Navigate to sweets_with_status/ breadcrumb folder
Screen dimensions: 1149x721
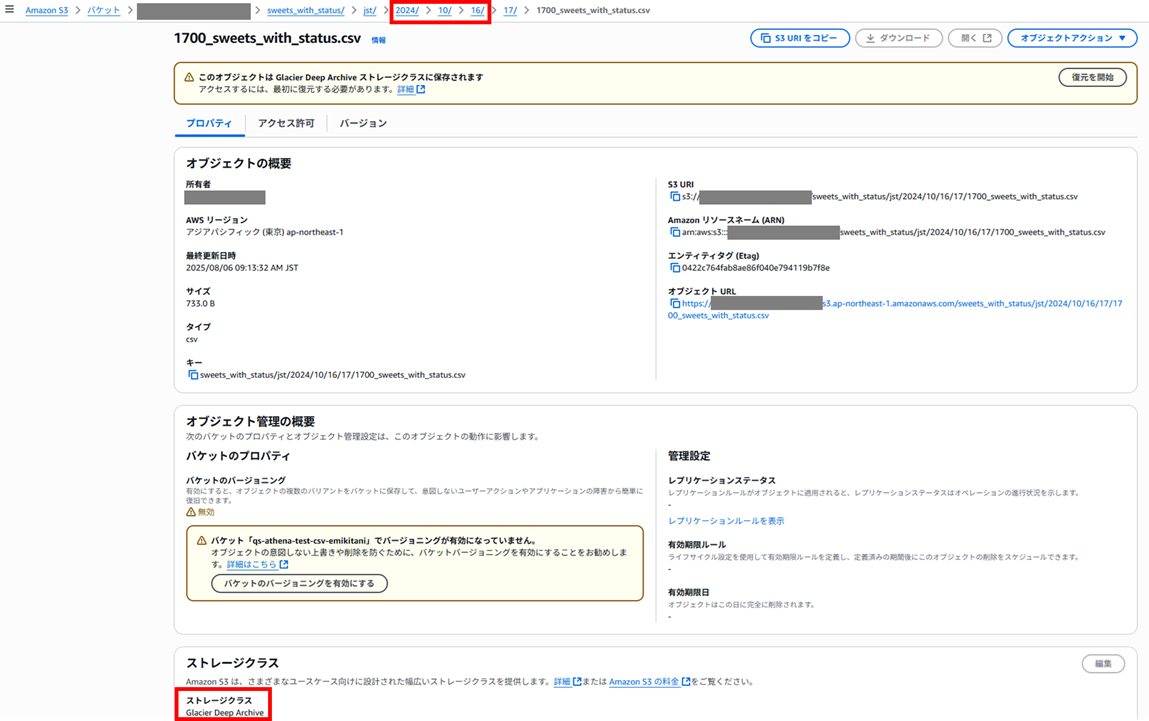pos(306,10)
